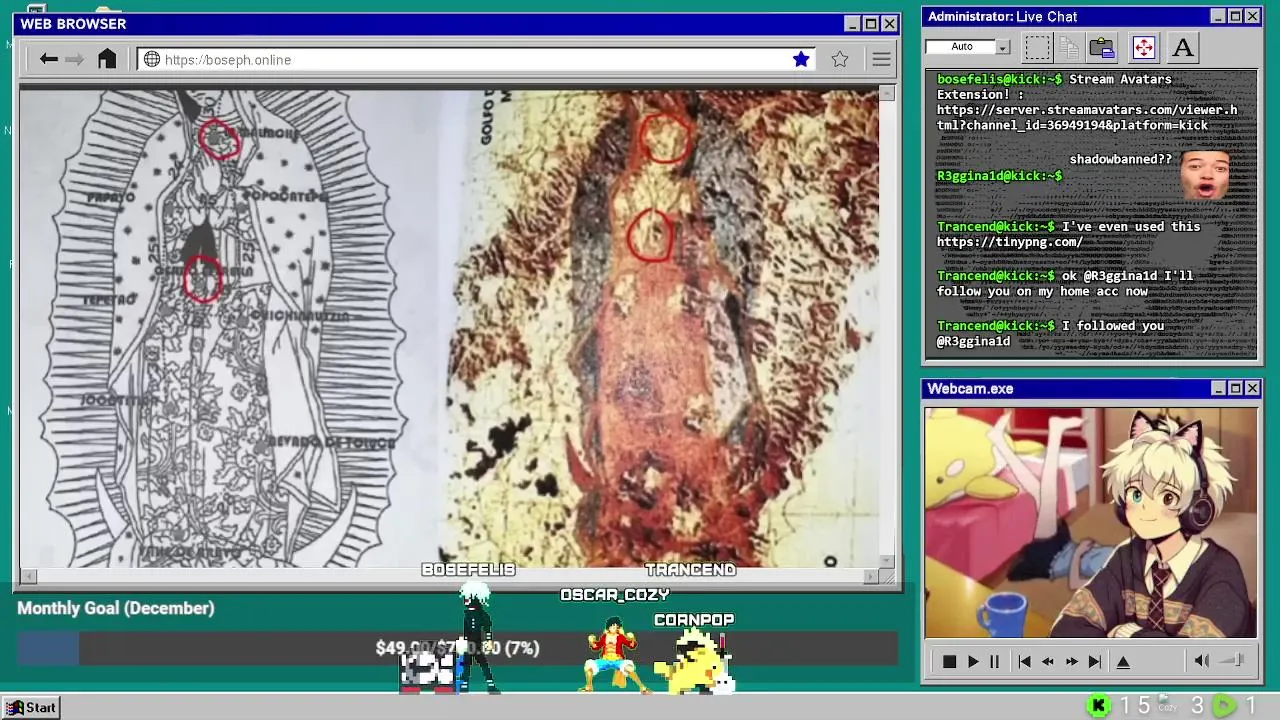Screen dimensions: 1280x720
Task: Click the CORNPOP avatar character
Action: pos(694,662)
